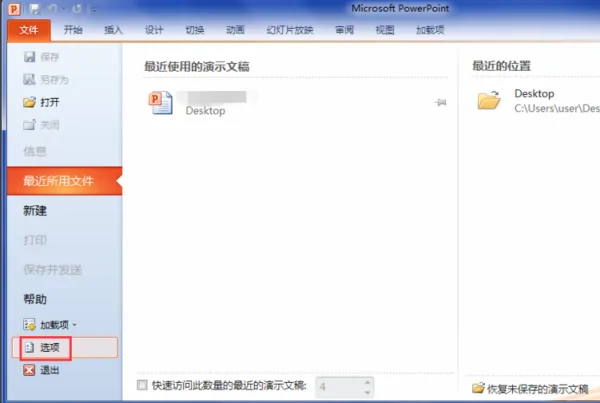
Task: Click the Undo icon in quick access toolbar
Action: point(53,8)
